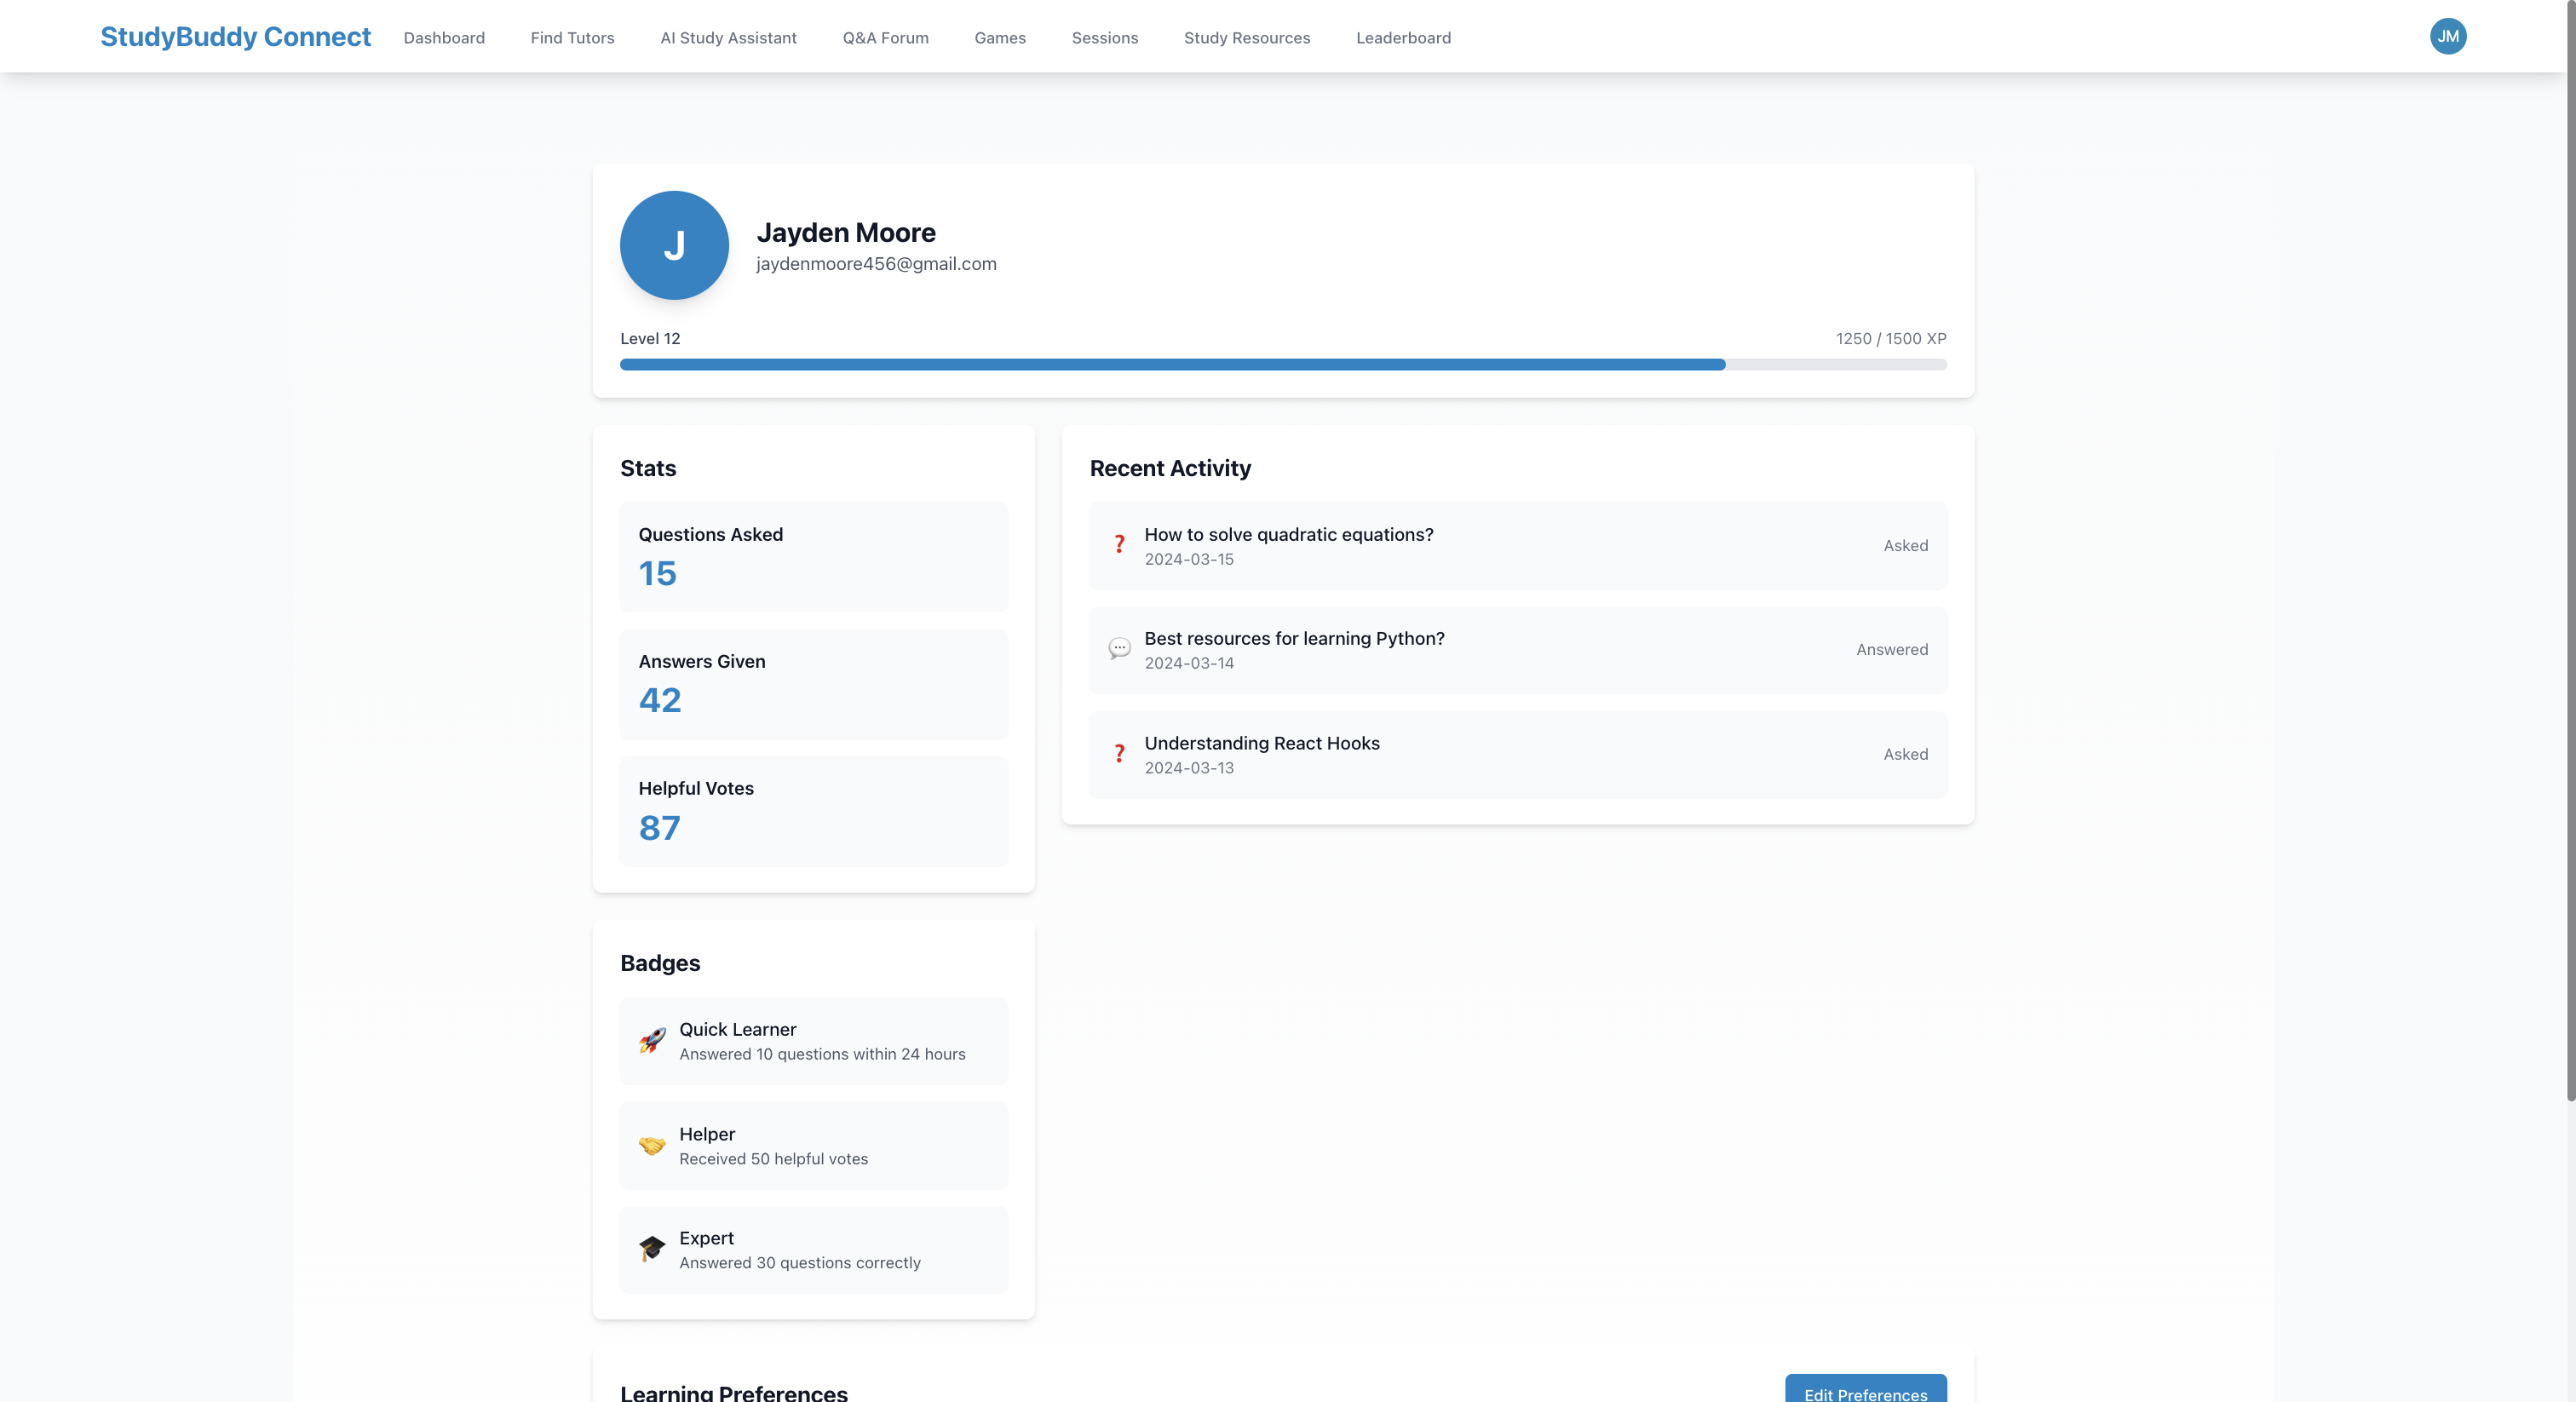Click the large J profile avatar

coord(674,245)
